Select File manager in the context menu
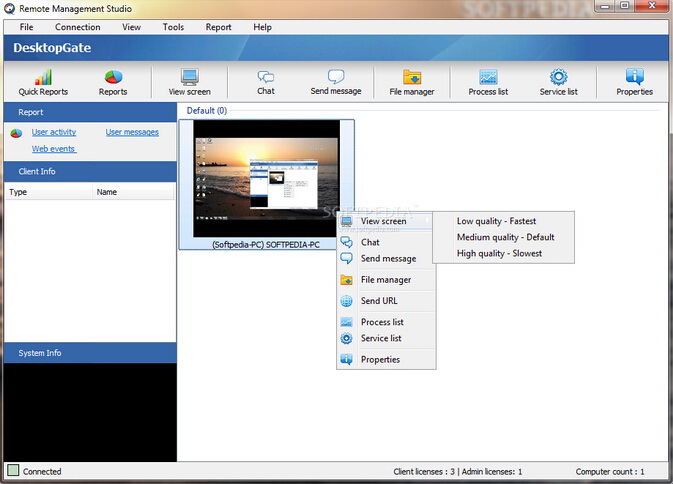This screenshot has width=673, height=484. point(386,280)
